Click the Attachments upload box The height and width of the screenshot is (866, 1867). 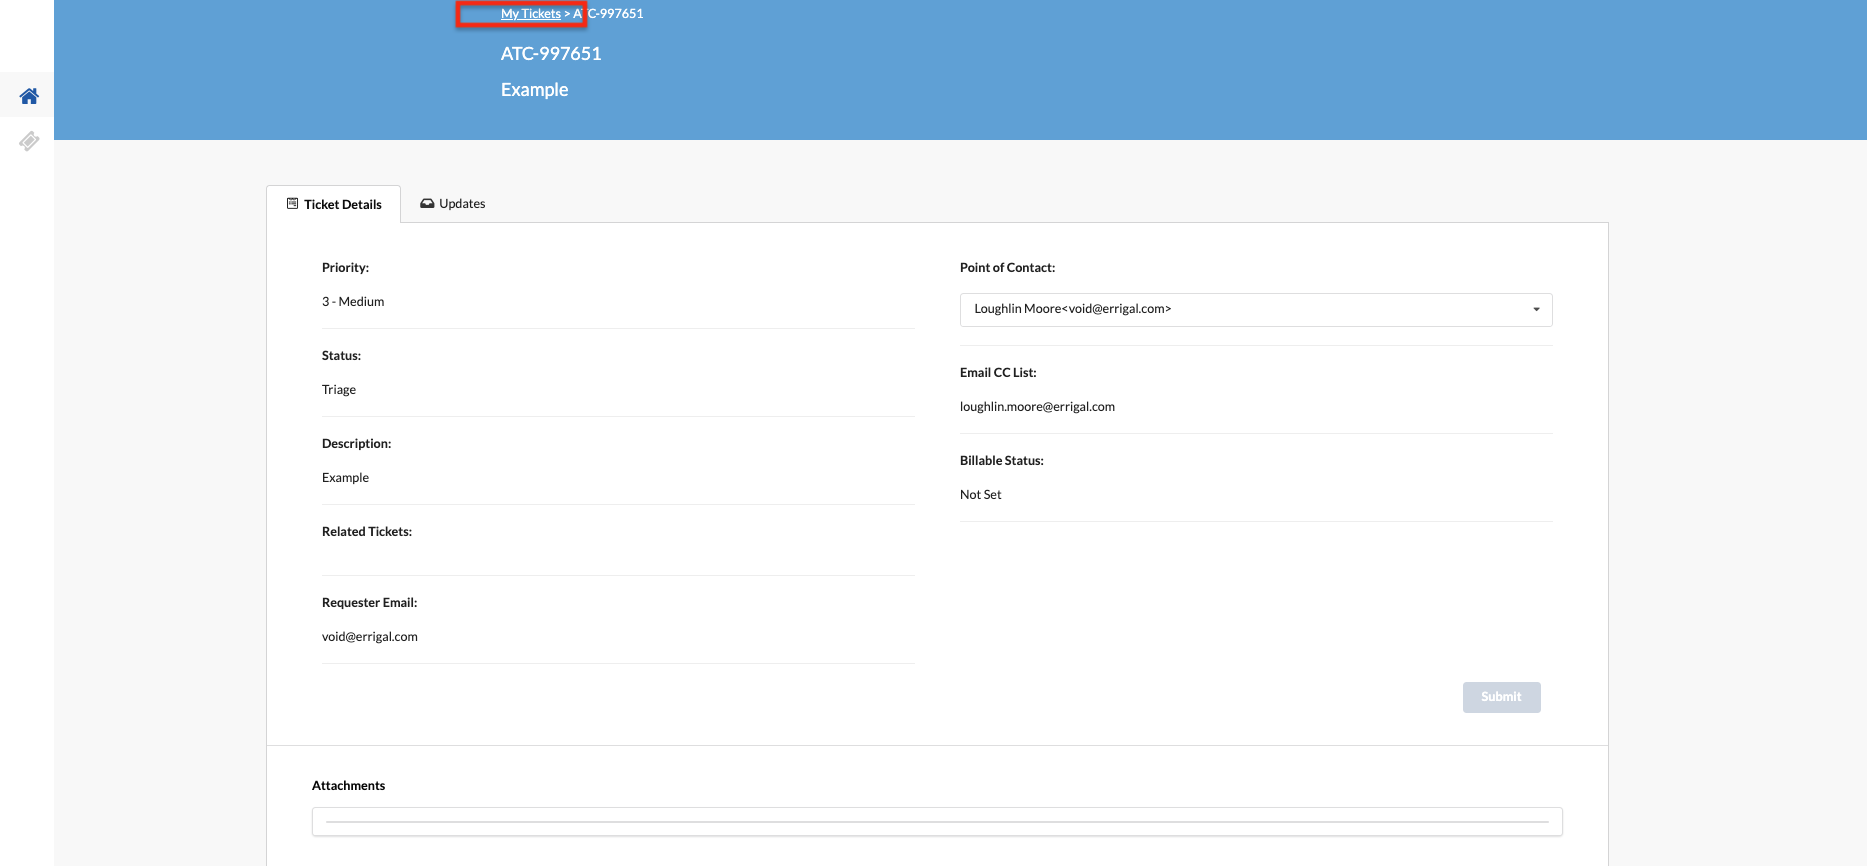[x=936, y=821]
